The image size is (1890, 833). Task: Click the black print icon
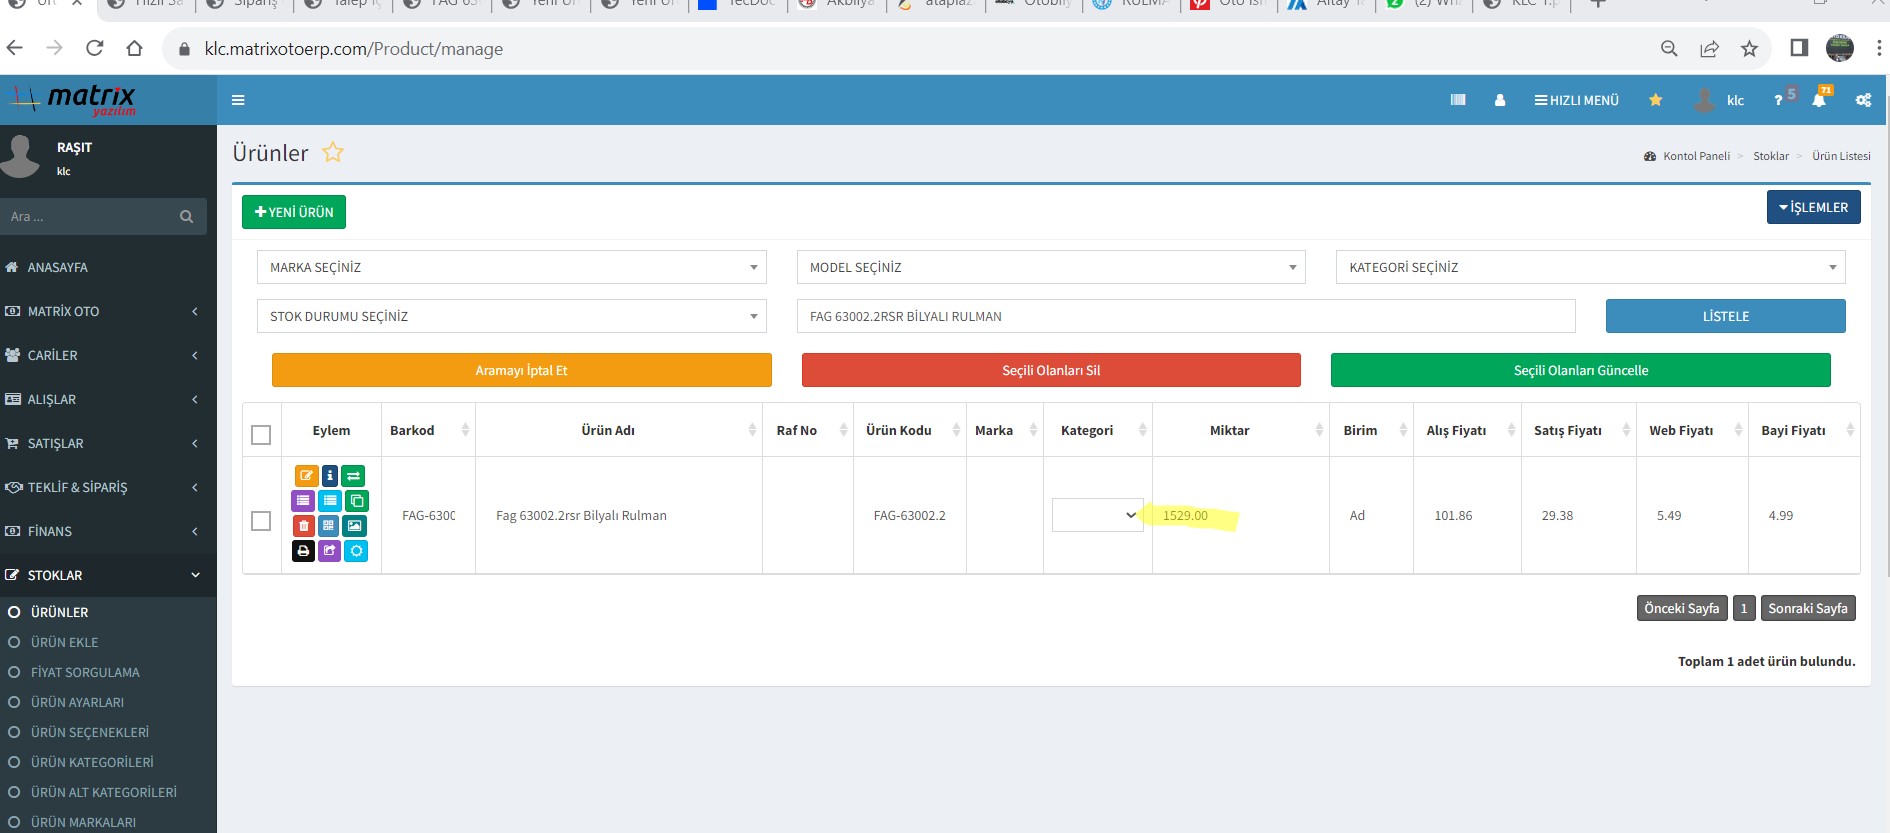pos(304,551)
